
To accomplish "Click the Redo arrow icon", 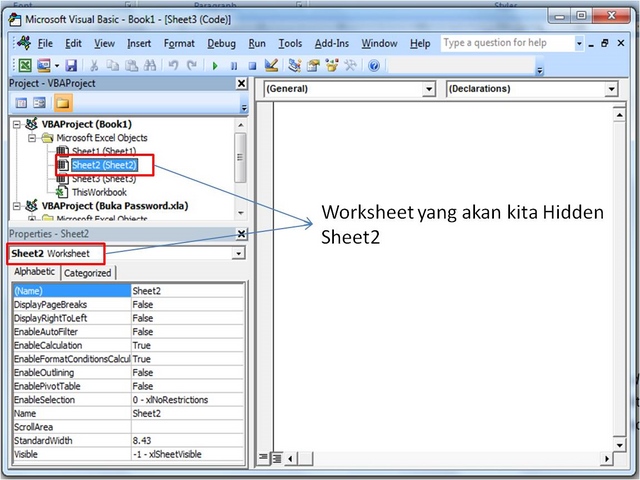I will [x=192, y=65].
